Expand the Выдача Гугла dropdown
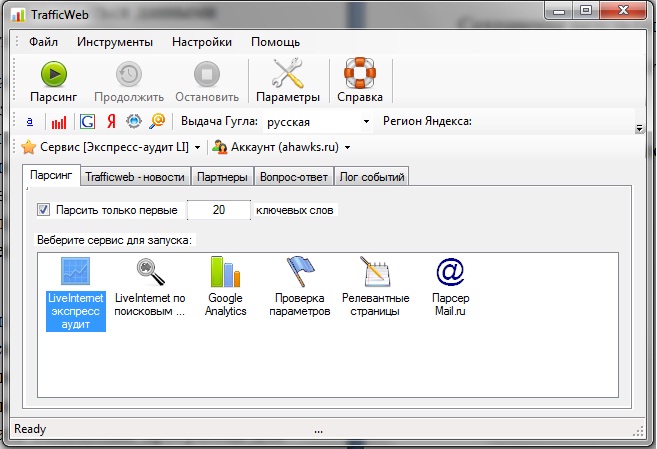This screenshot has width=657, height=449. pyautogui.click(x=367, y=122)
